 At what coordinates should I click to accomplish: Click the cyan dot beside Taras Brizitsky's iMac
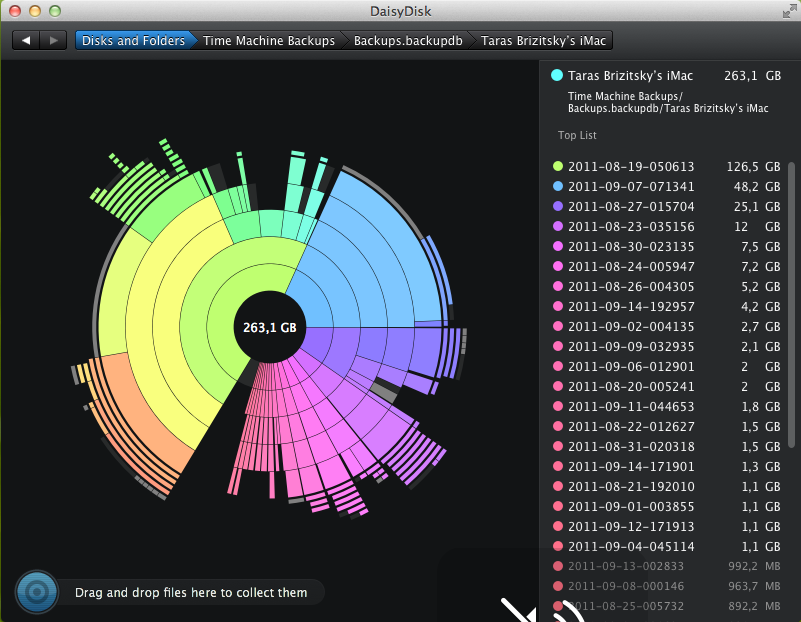point(557,76)
